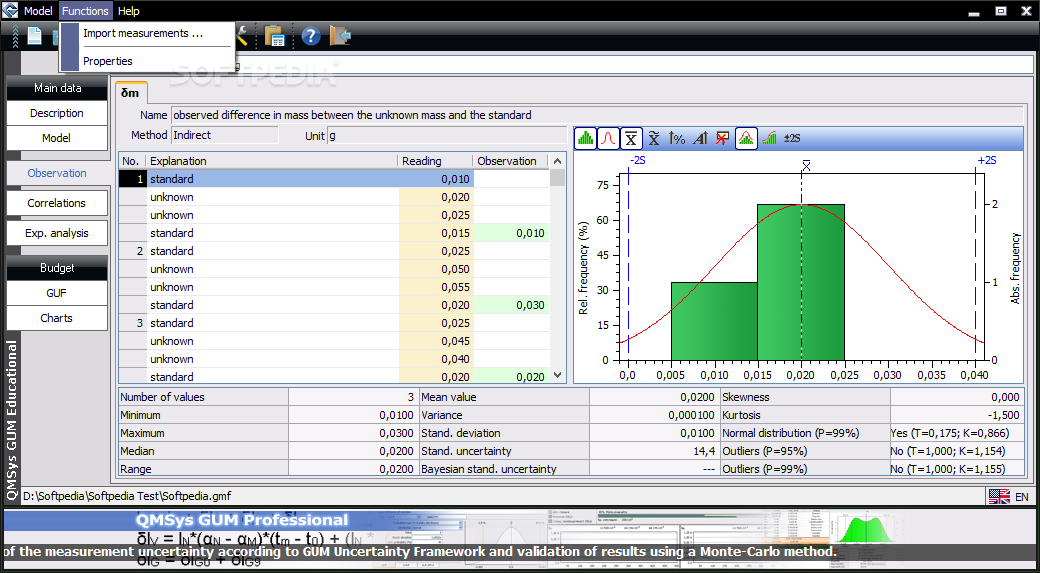Open the GUF budget section

point(57,293)
